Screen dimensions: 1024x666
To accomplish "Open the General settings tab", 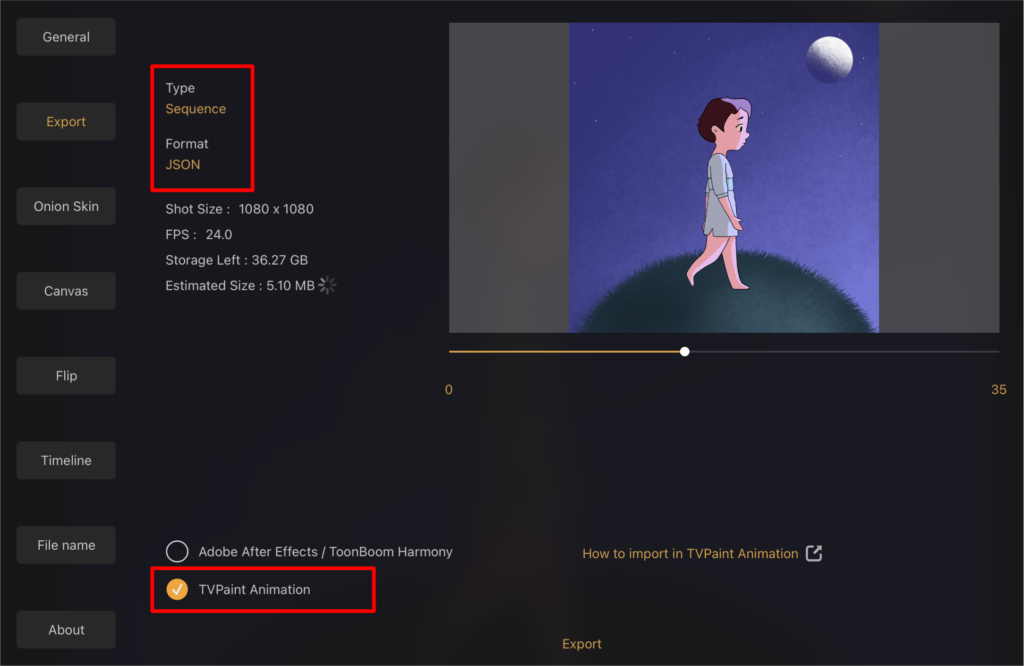I will [x=66, y=37].
